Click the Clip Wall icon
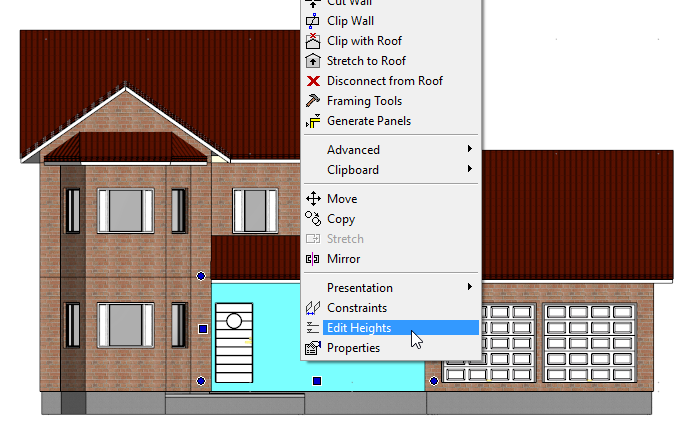The width and height of the screenshot is (699, 440). (313, 21)
